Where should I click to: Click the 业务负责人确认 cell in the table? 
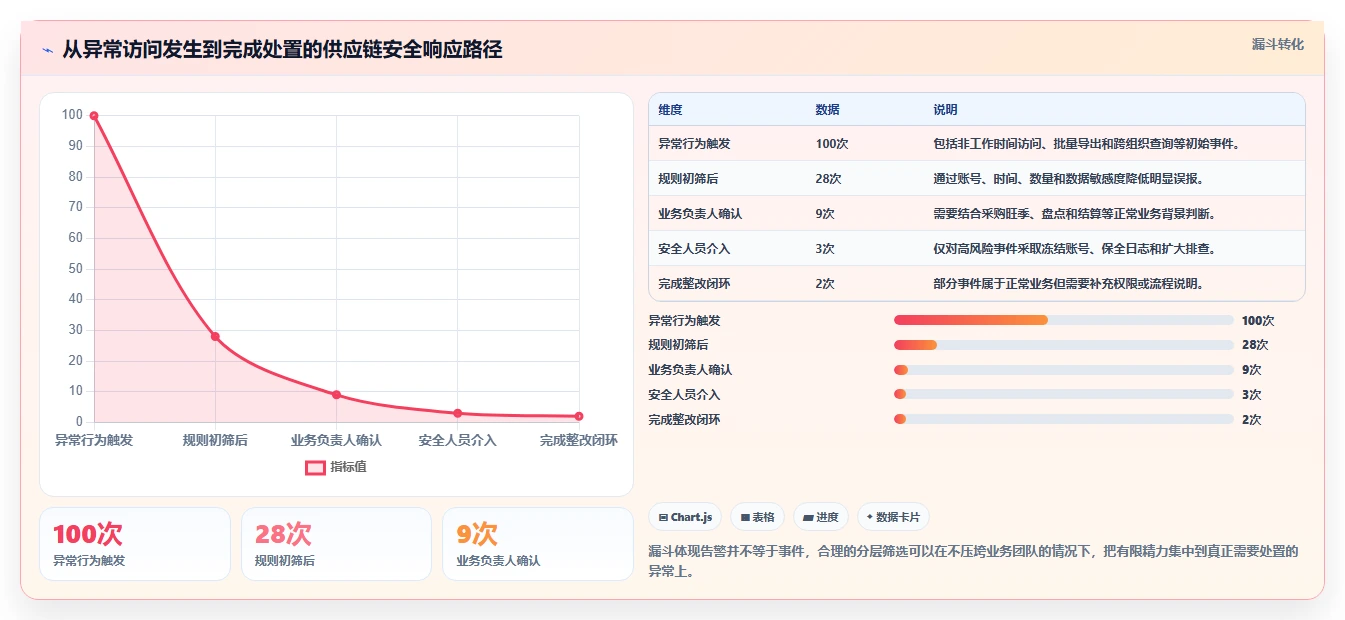tap(701, 214)
